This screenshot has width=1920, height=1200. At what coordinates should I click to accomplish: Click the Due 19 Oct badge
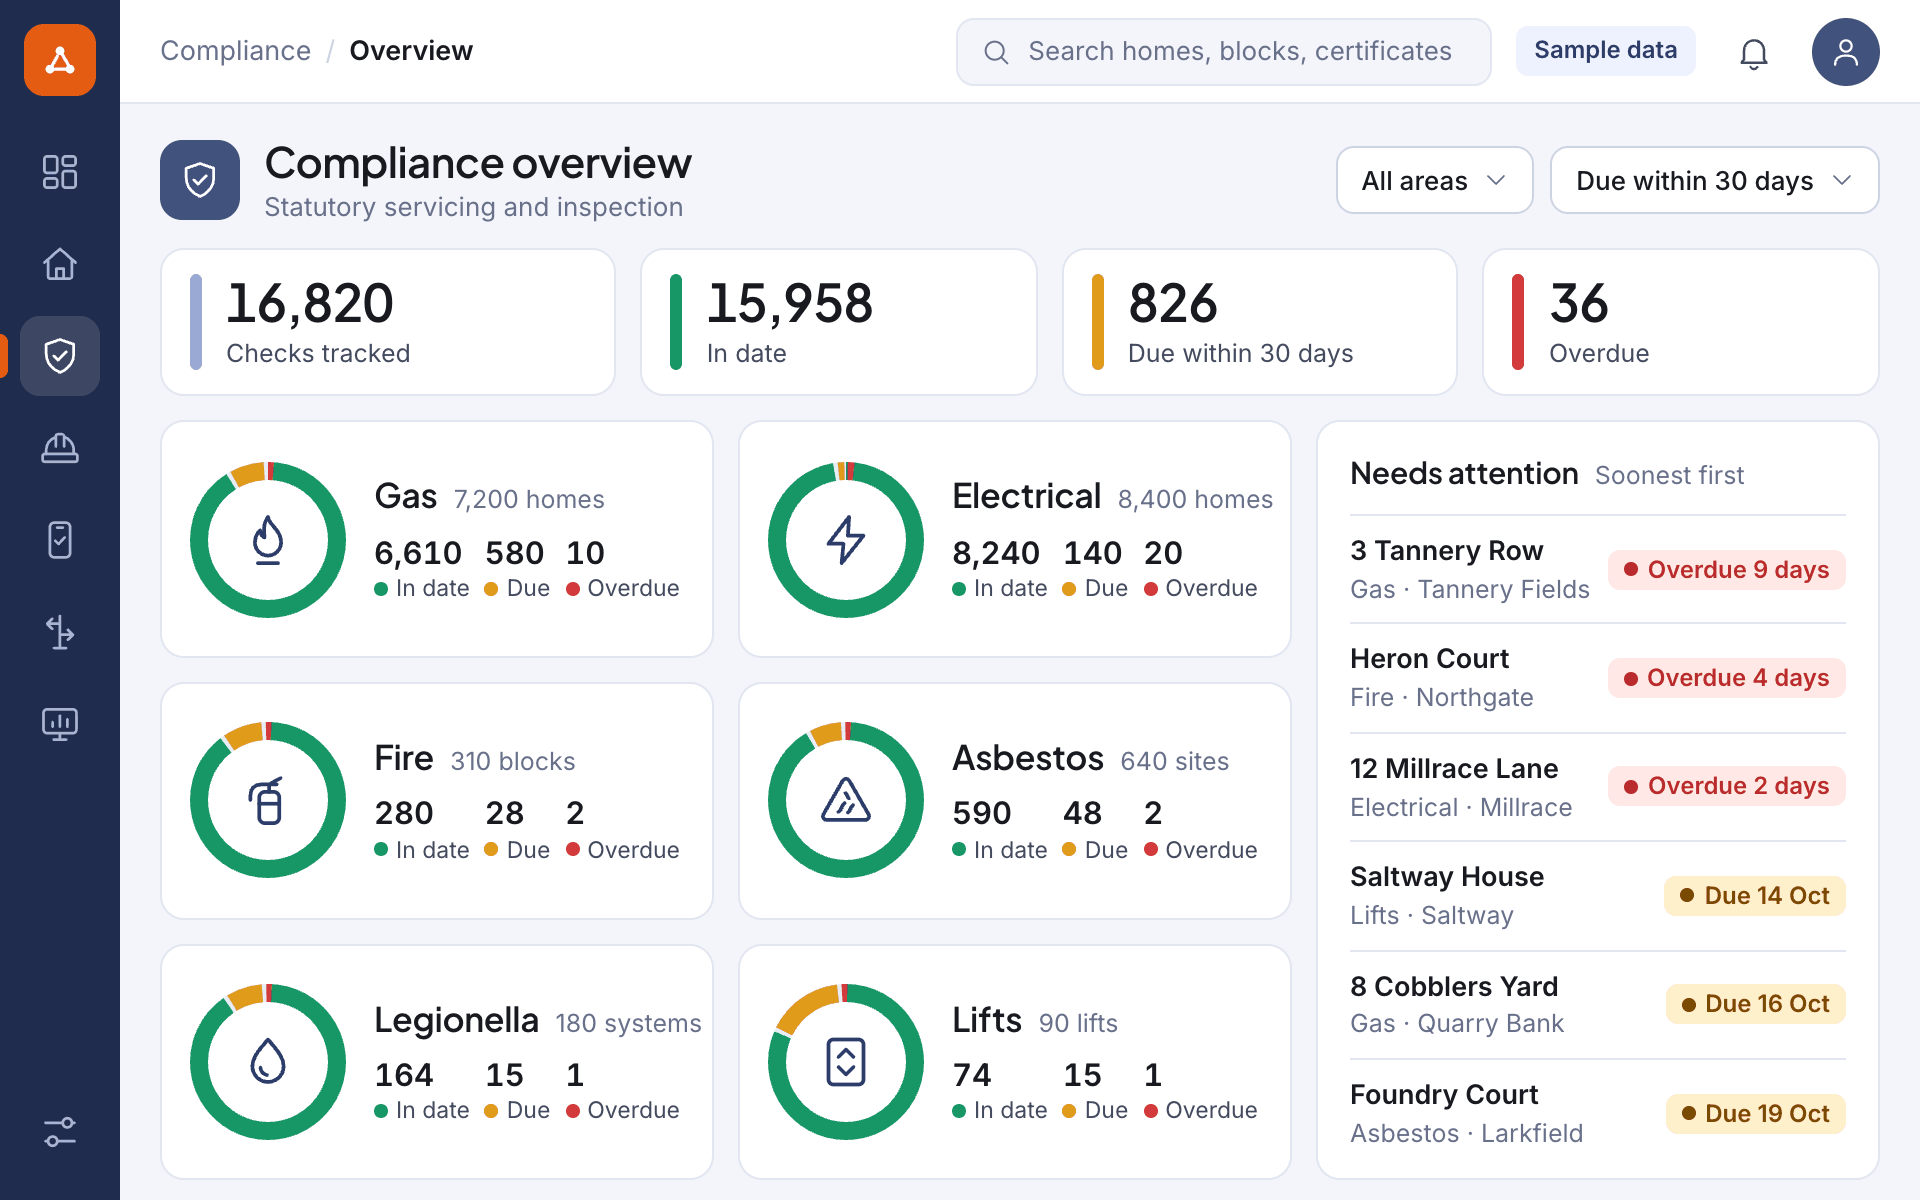click(1756, 1114)
